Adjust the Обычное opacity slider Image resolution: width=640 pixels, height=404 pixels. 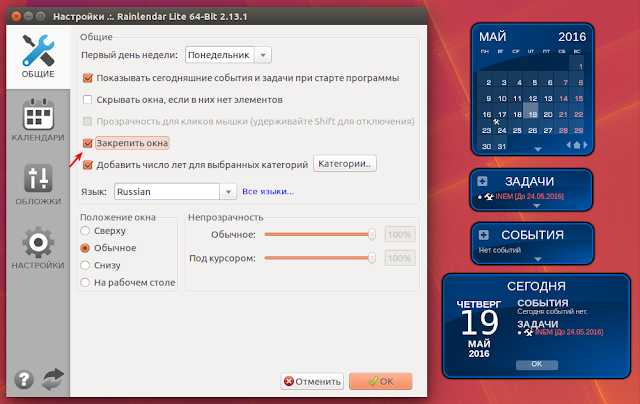coord(320,234)
